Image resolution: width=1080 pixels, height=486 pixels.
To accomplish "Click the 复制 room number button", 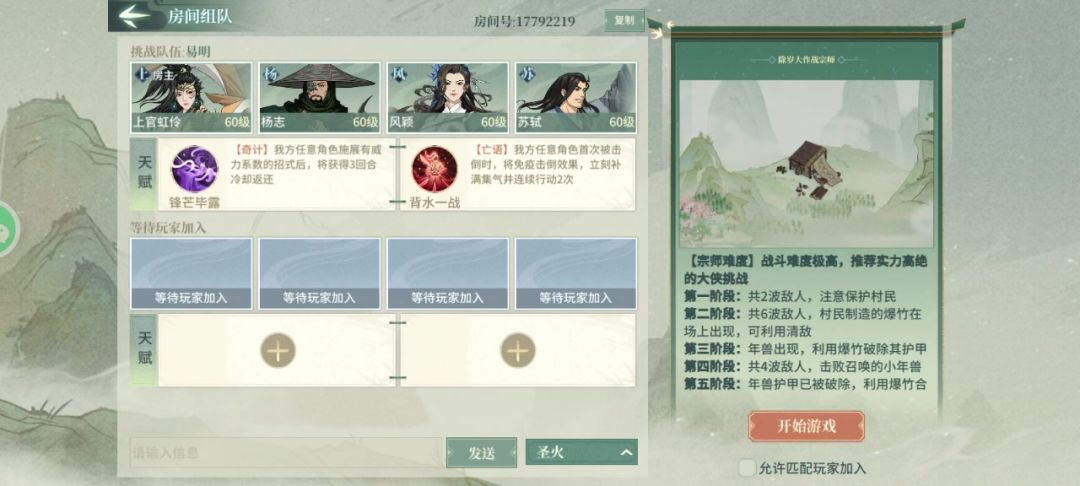I will 625,20.
